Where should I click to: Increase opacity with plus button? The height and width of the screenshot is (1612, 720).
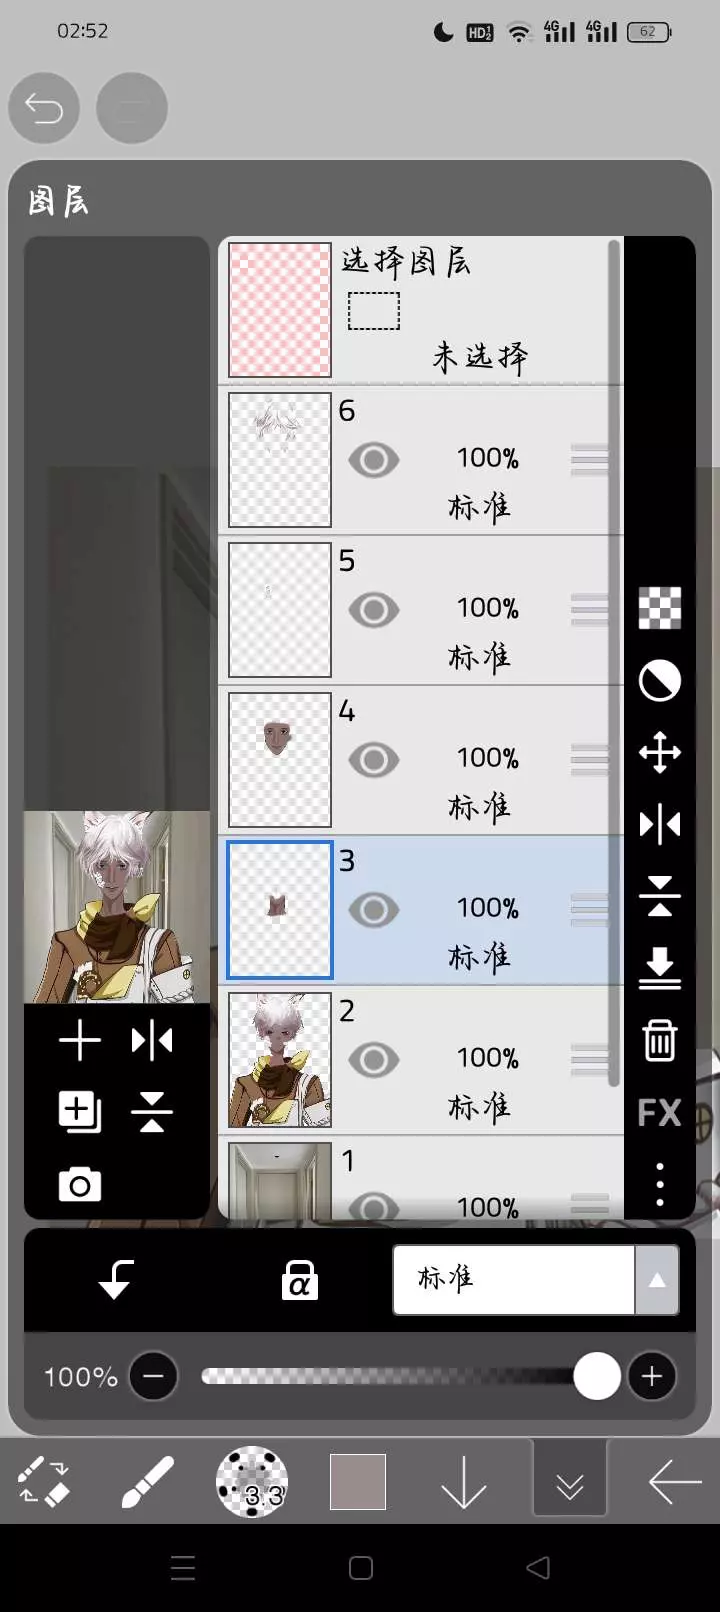point(652,1376)
